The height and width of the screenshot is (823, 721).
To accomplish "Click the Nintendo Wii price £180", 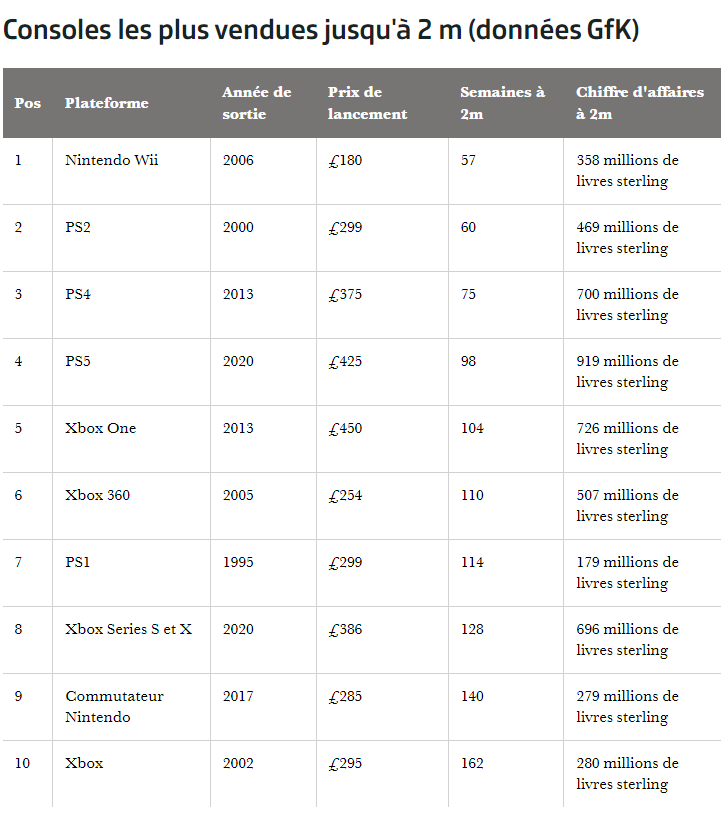I will (x=345, y=160).
